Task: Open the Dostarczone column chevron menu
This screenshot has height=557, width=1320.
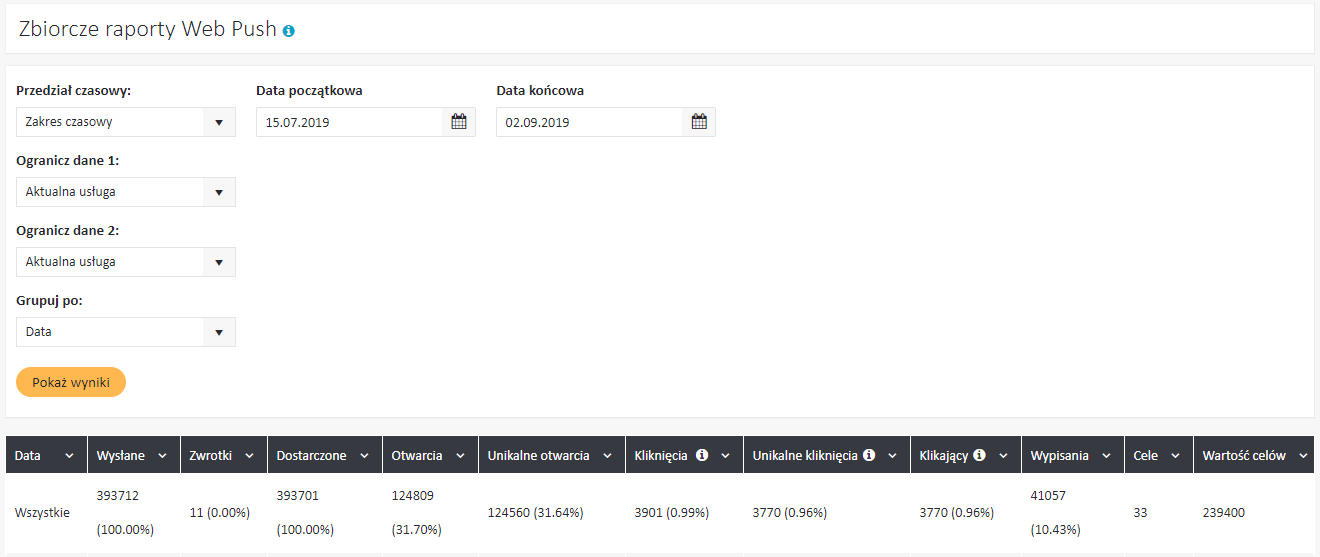Action: coord(365,456)
